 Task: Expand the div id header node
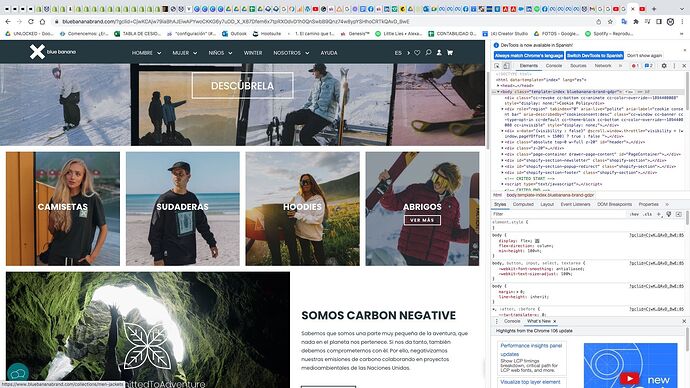tap(503, 142)
